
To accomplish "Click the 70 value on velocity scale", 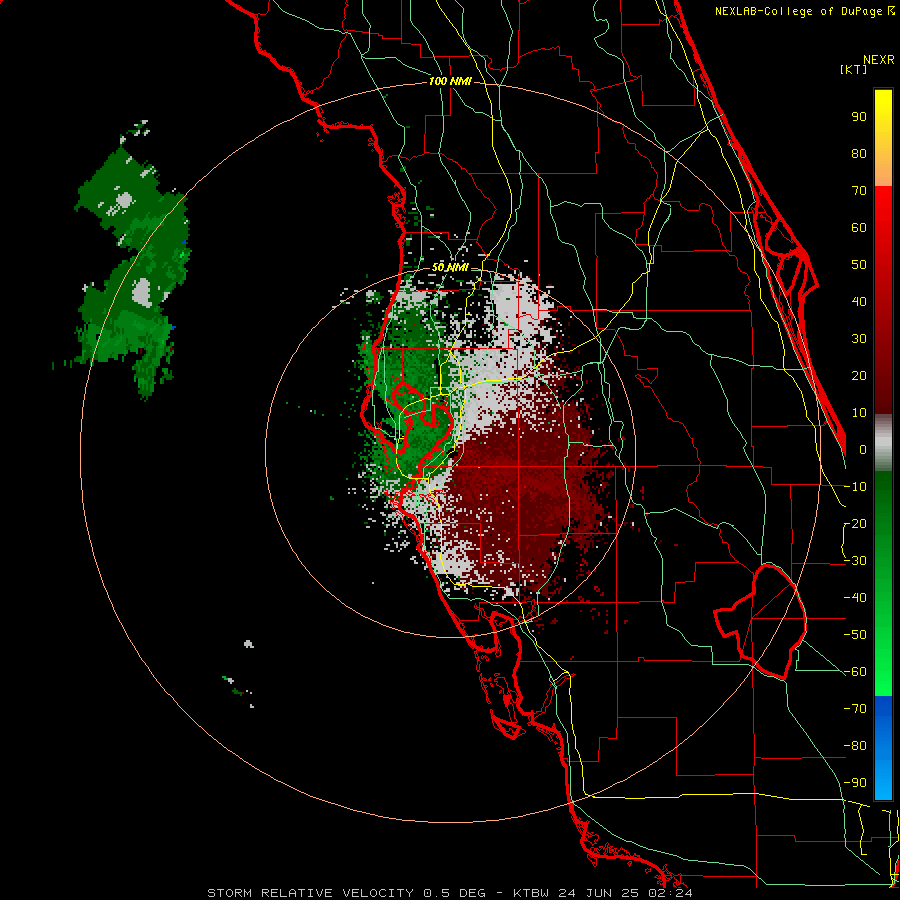I will pyautogui.click(x=859, y=191).
